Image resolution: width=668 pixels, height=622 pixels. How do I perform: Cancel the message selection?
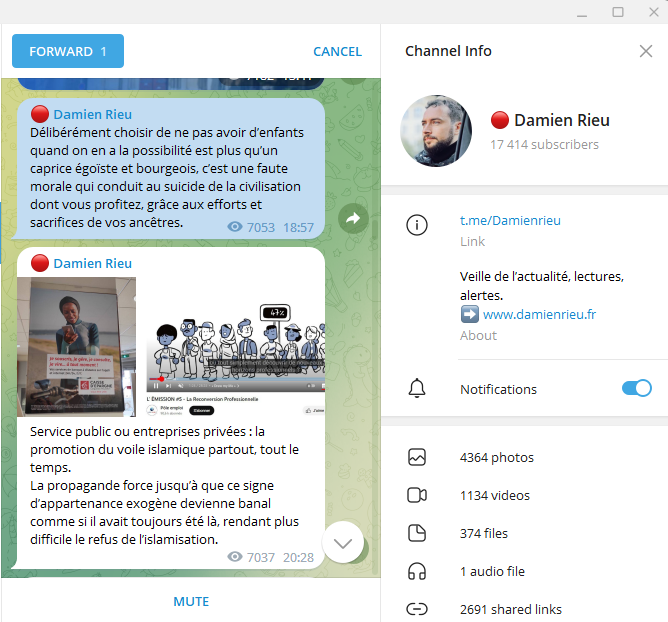[337, 51]
